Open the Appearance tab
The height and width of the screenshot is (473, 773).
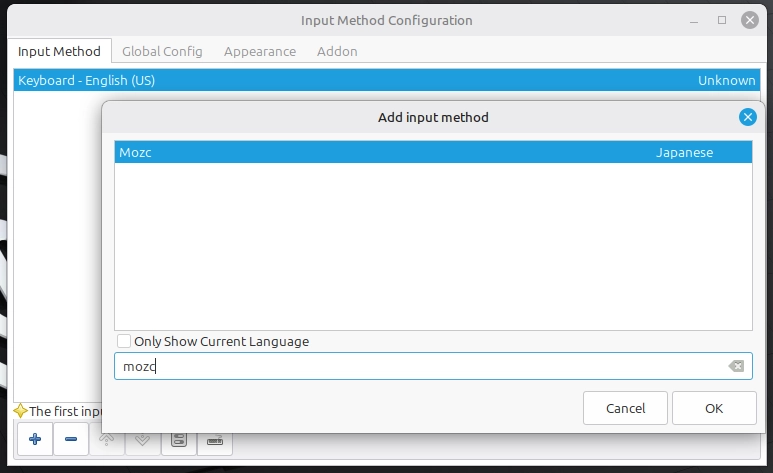tap(260, 51)
